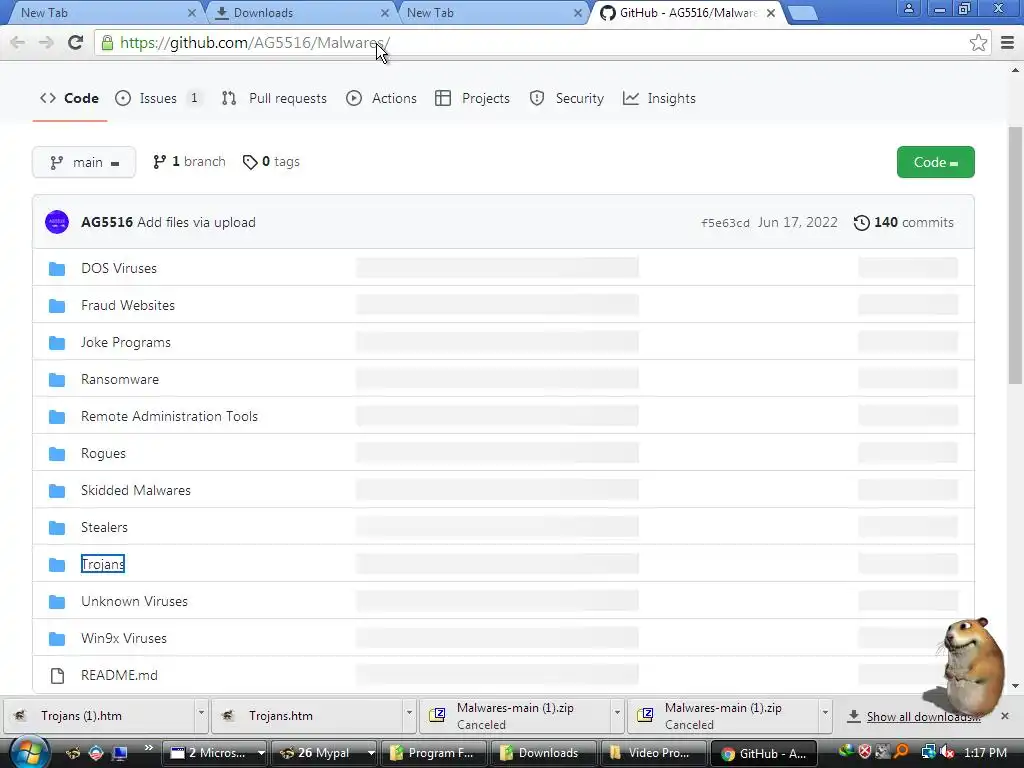The width and height of the screenshot is (1024, 768).
Task: Expand the 2 Microsoft taskbar group arrow
Action: point(261,753)
